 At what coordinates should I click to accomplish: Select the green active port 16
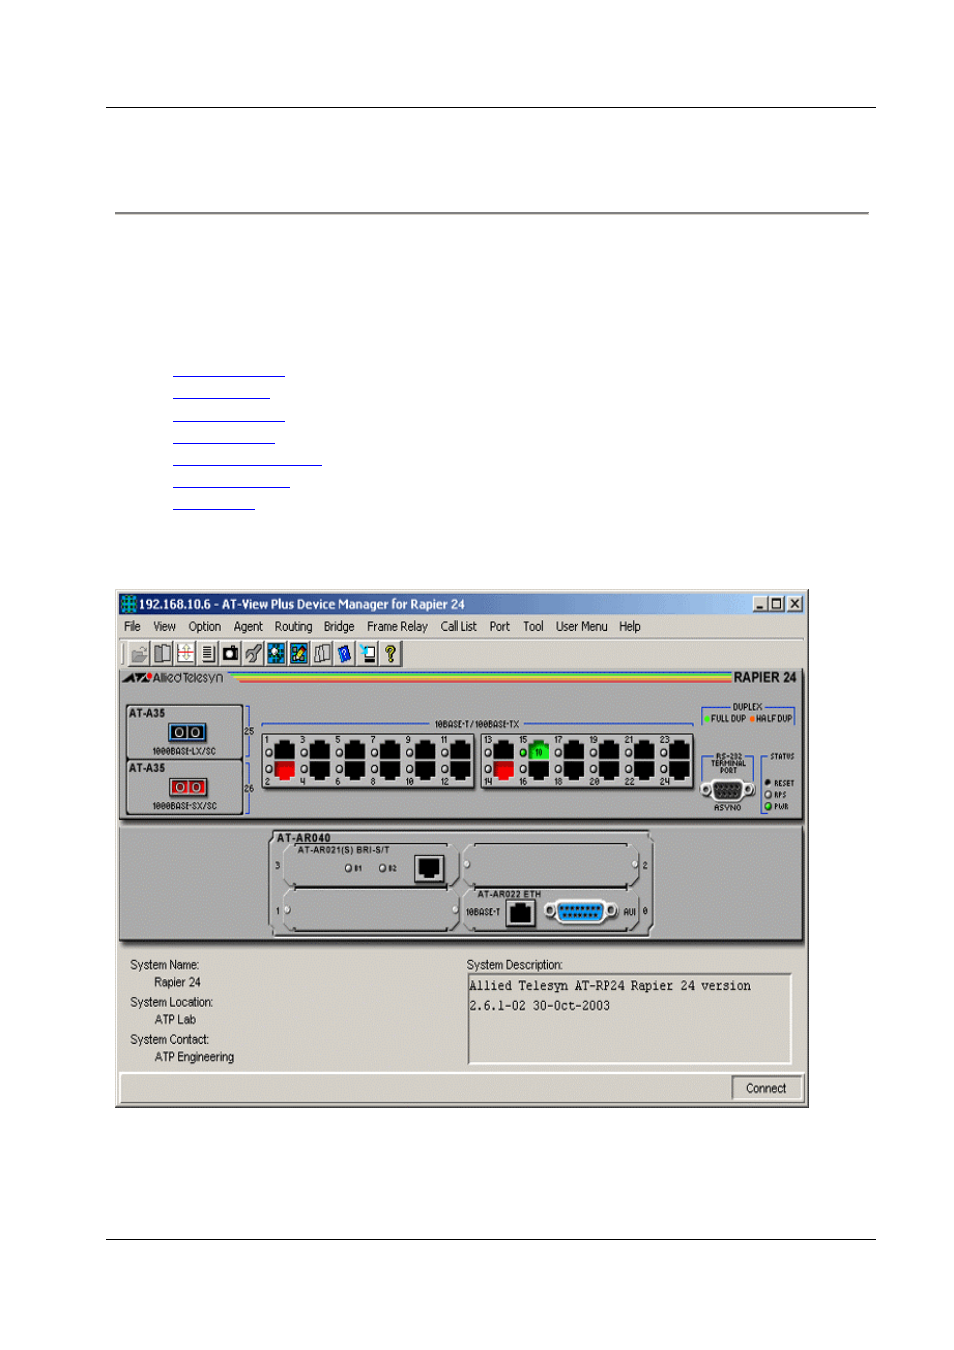(x=539, y=750)
